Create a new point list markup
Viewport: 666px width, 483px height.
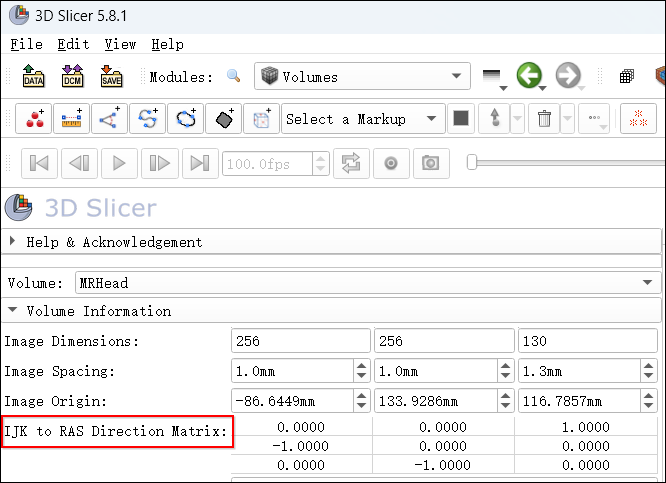tap(37, 119)
